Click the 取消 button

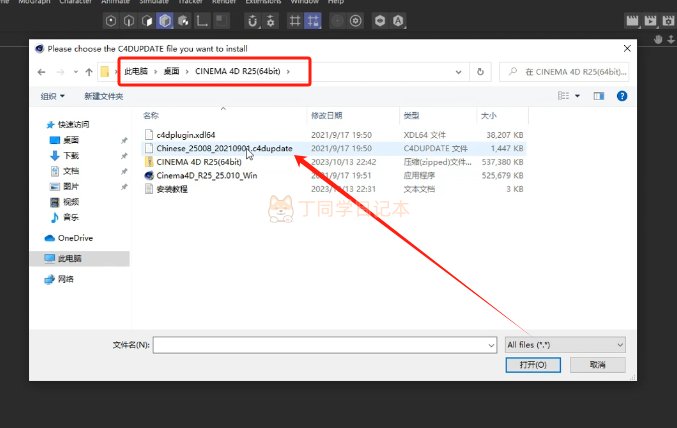(x=598, y=365)
